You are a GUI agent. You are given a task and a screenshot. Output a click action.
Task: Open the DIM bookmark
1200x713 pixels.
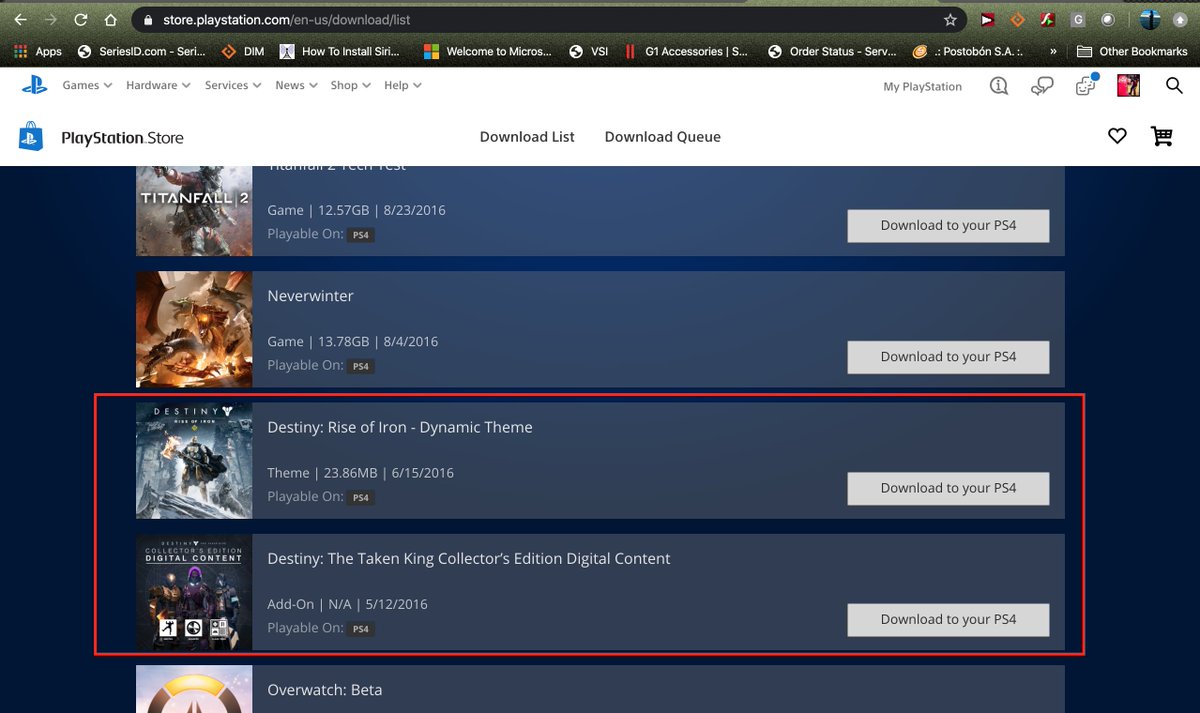coord(243,51)
